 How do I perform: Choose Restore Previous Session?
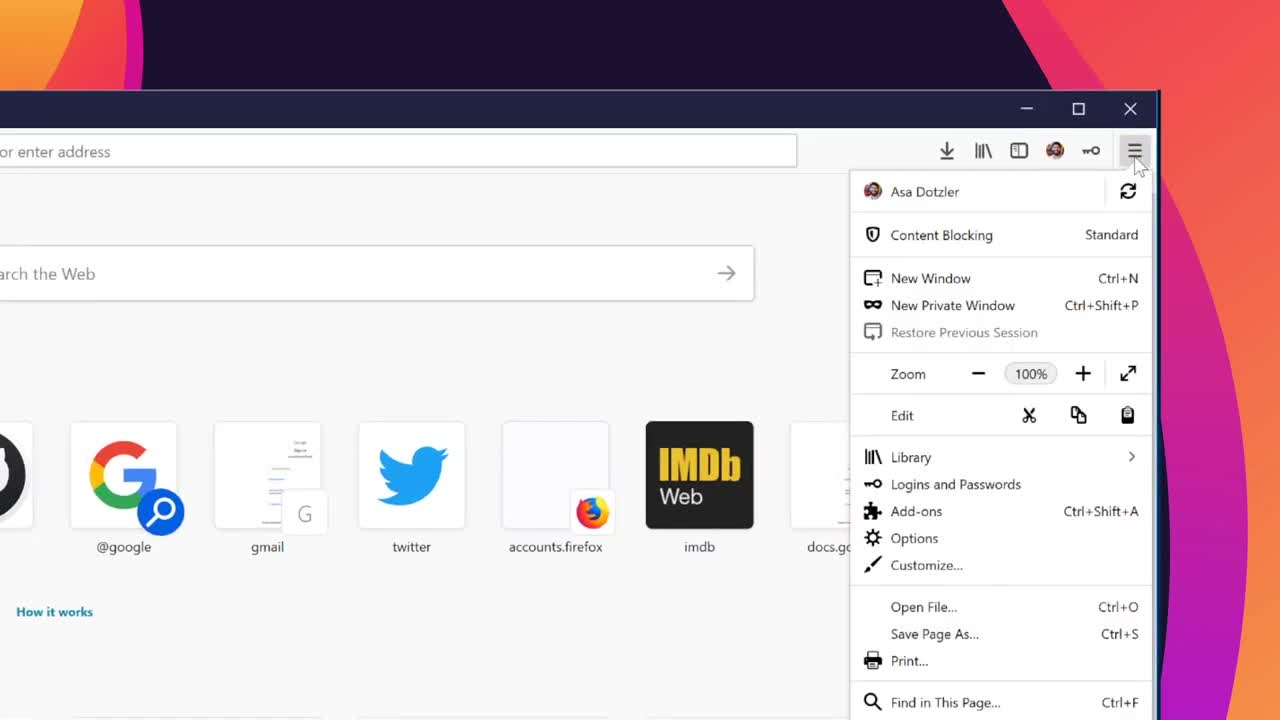click(1000, 332)
